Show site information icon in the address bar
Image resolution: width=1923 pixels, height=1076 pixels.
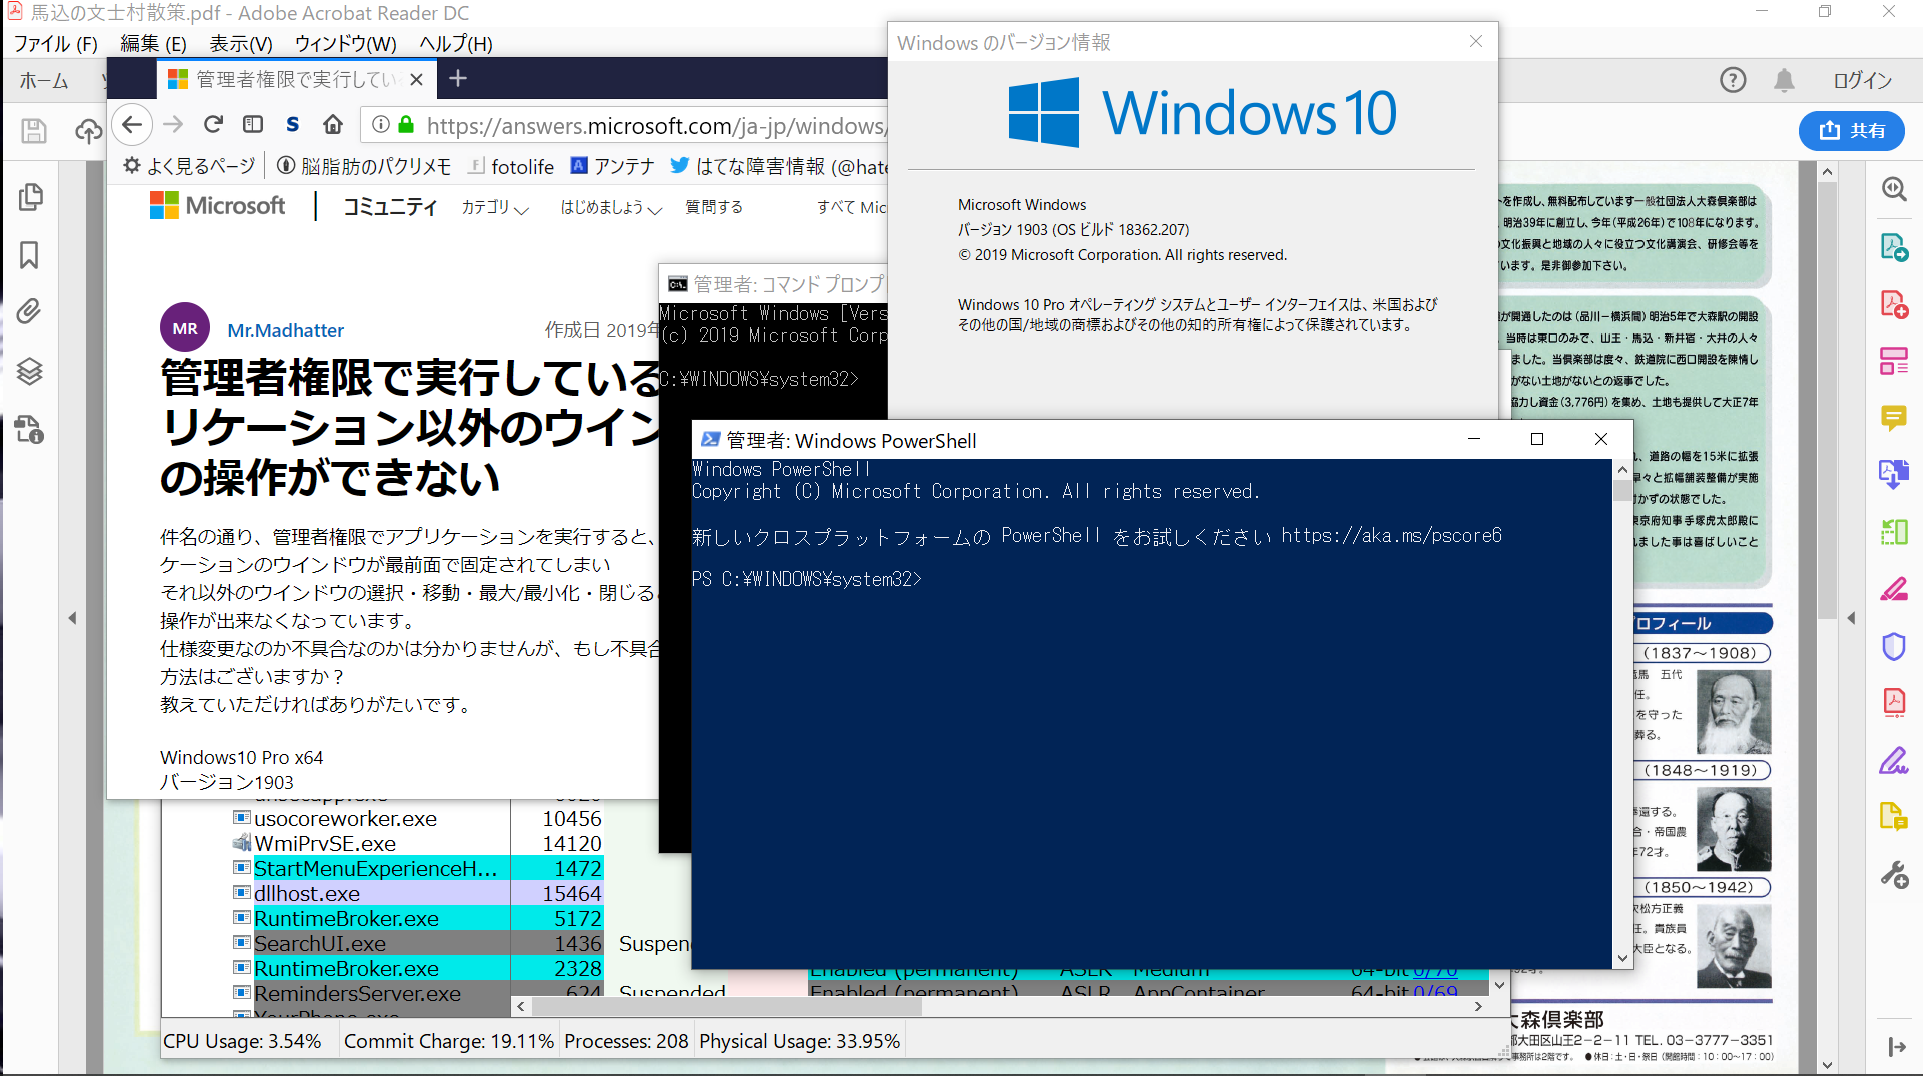click(381, 125)
